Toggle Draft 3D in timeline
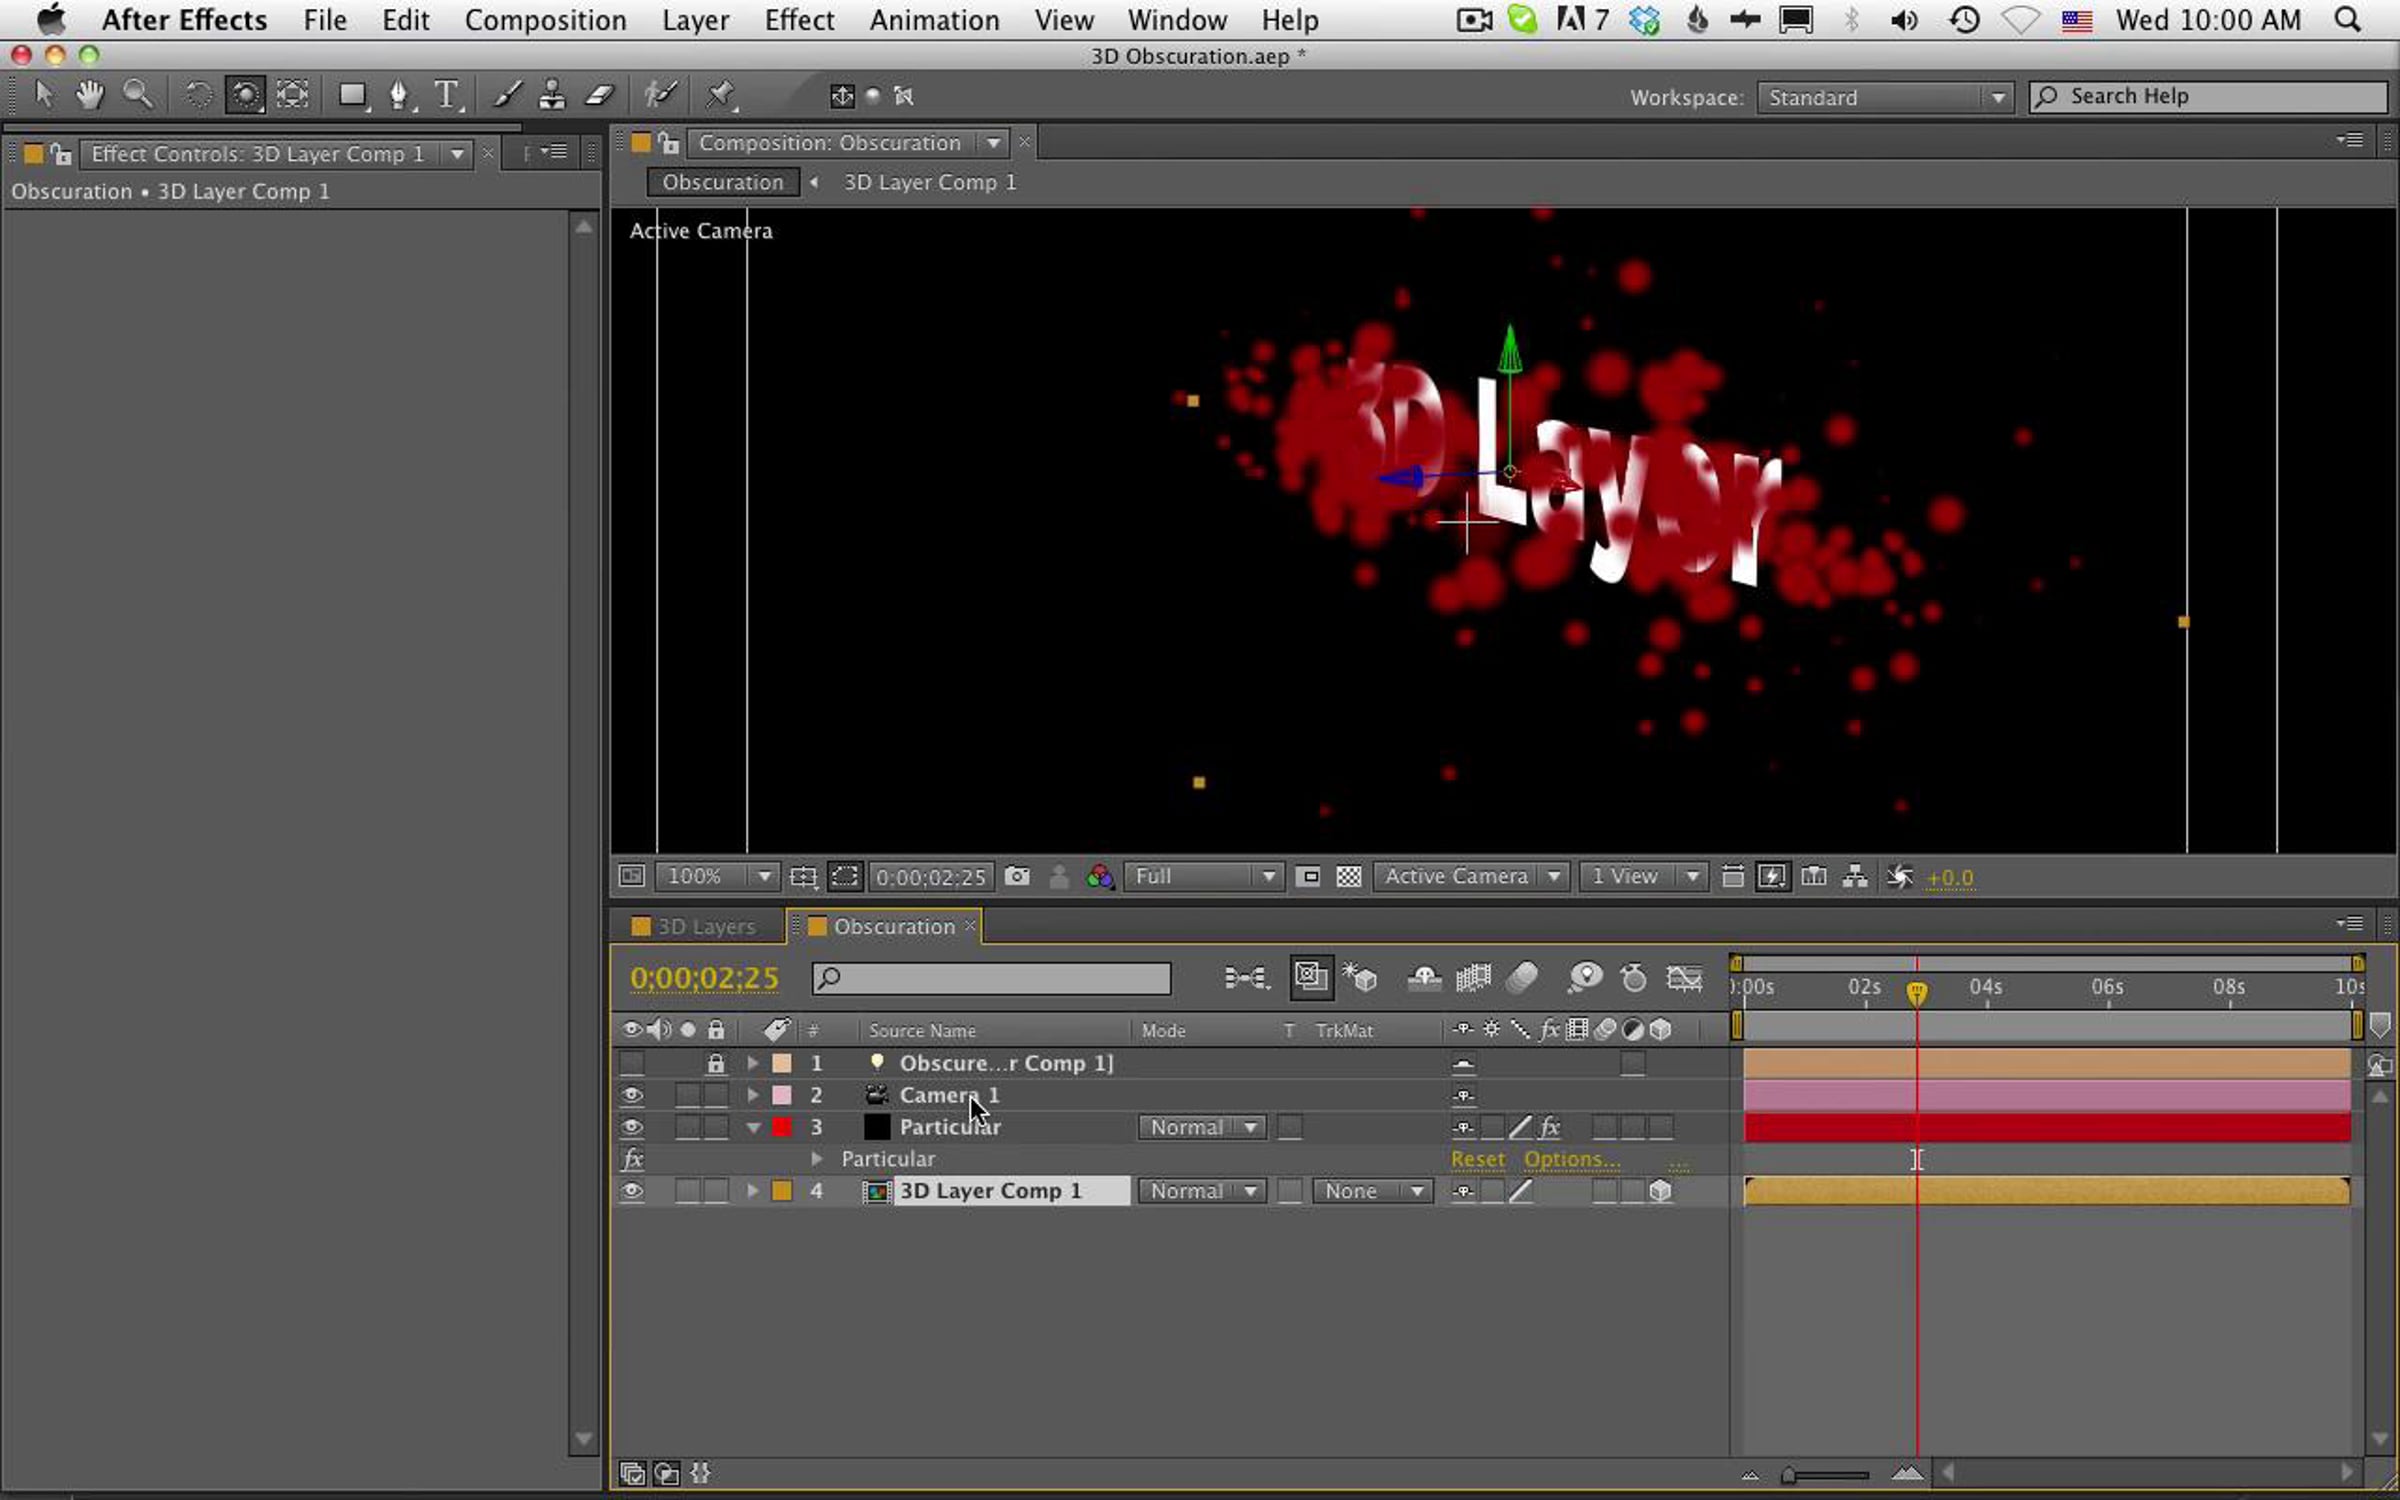 pos(1360,977)
